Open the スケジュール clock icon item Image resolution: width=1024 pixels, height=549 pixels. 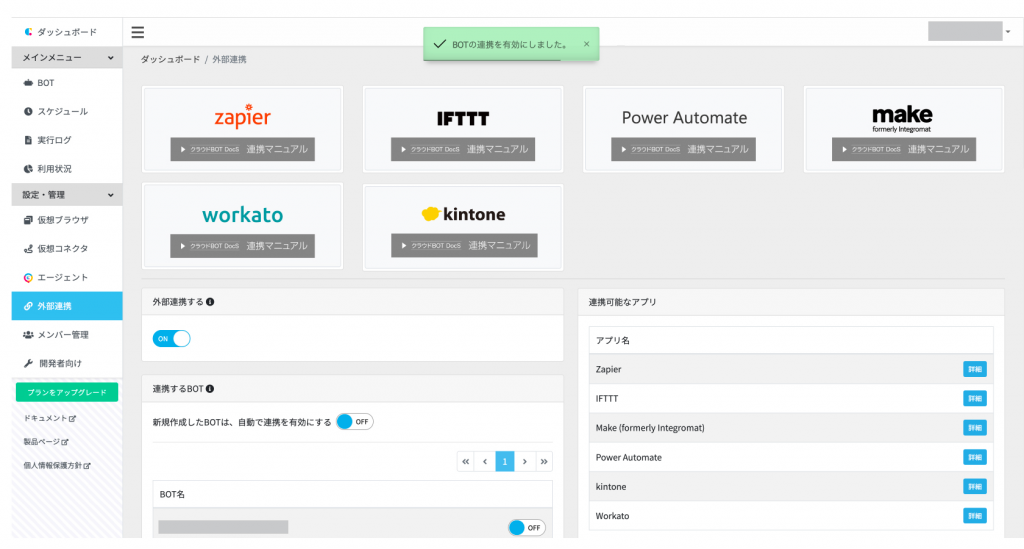point(28,112)
